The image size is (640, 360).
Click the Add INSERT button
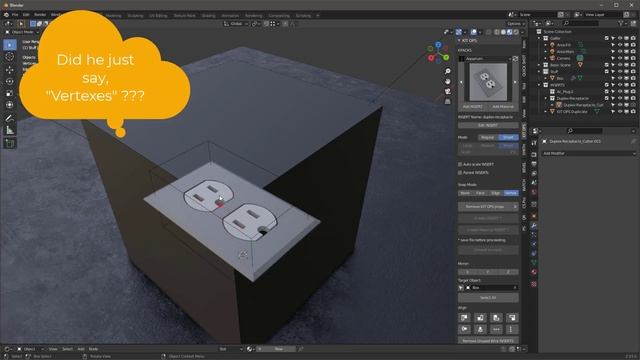click(473, 107)
